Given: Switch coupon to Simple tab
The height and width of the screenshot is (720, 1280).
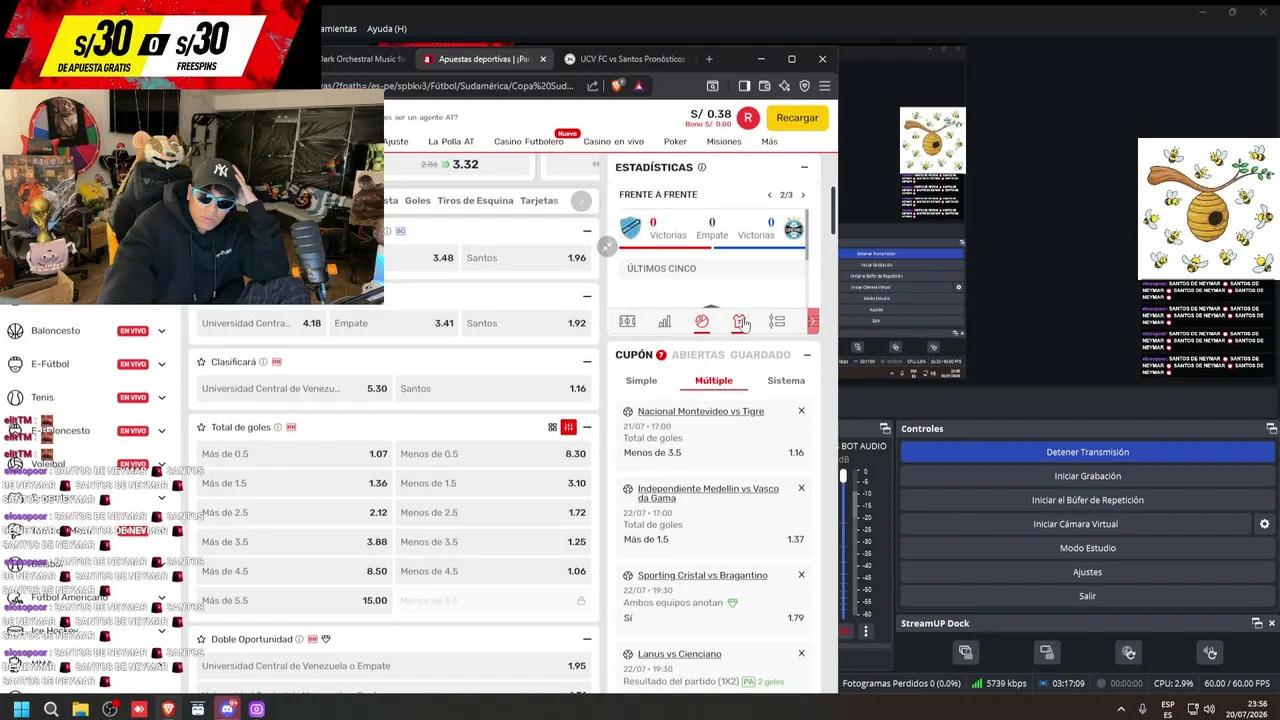Looking at the screenshot, I should pyautogui.click(x=642, y=380).
